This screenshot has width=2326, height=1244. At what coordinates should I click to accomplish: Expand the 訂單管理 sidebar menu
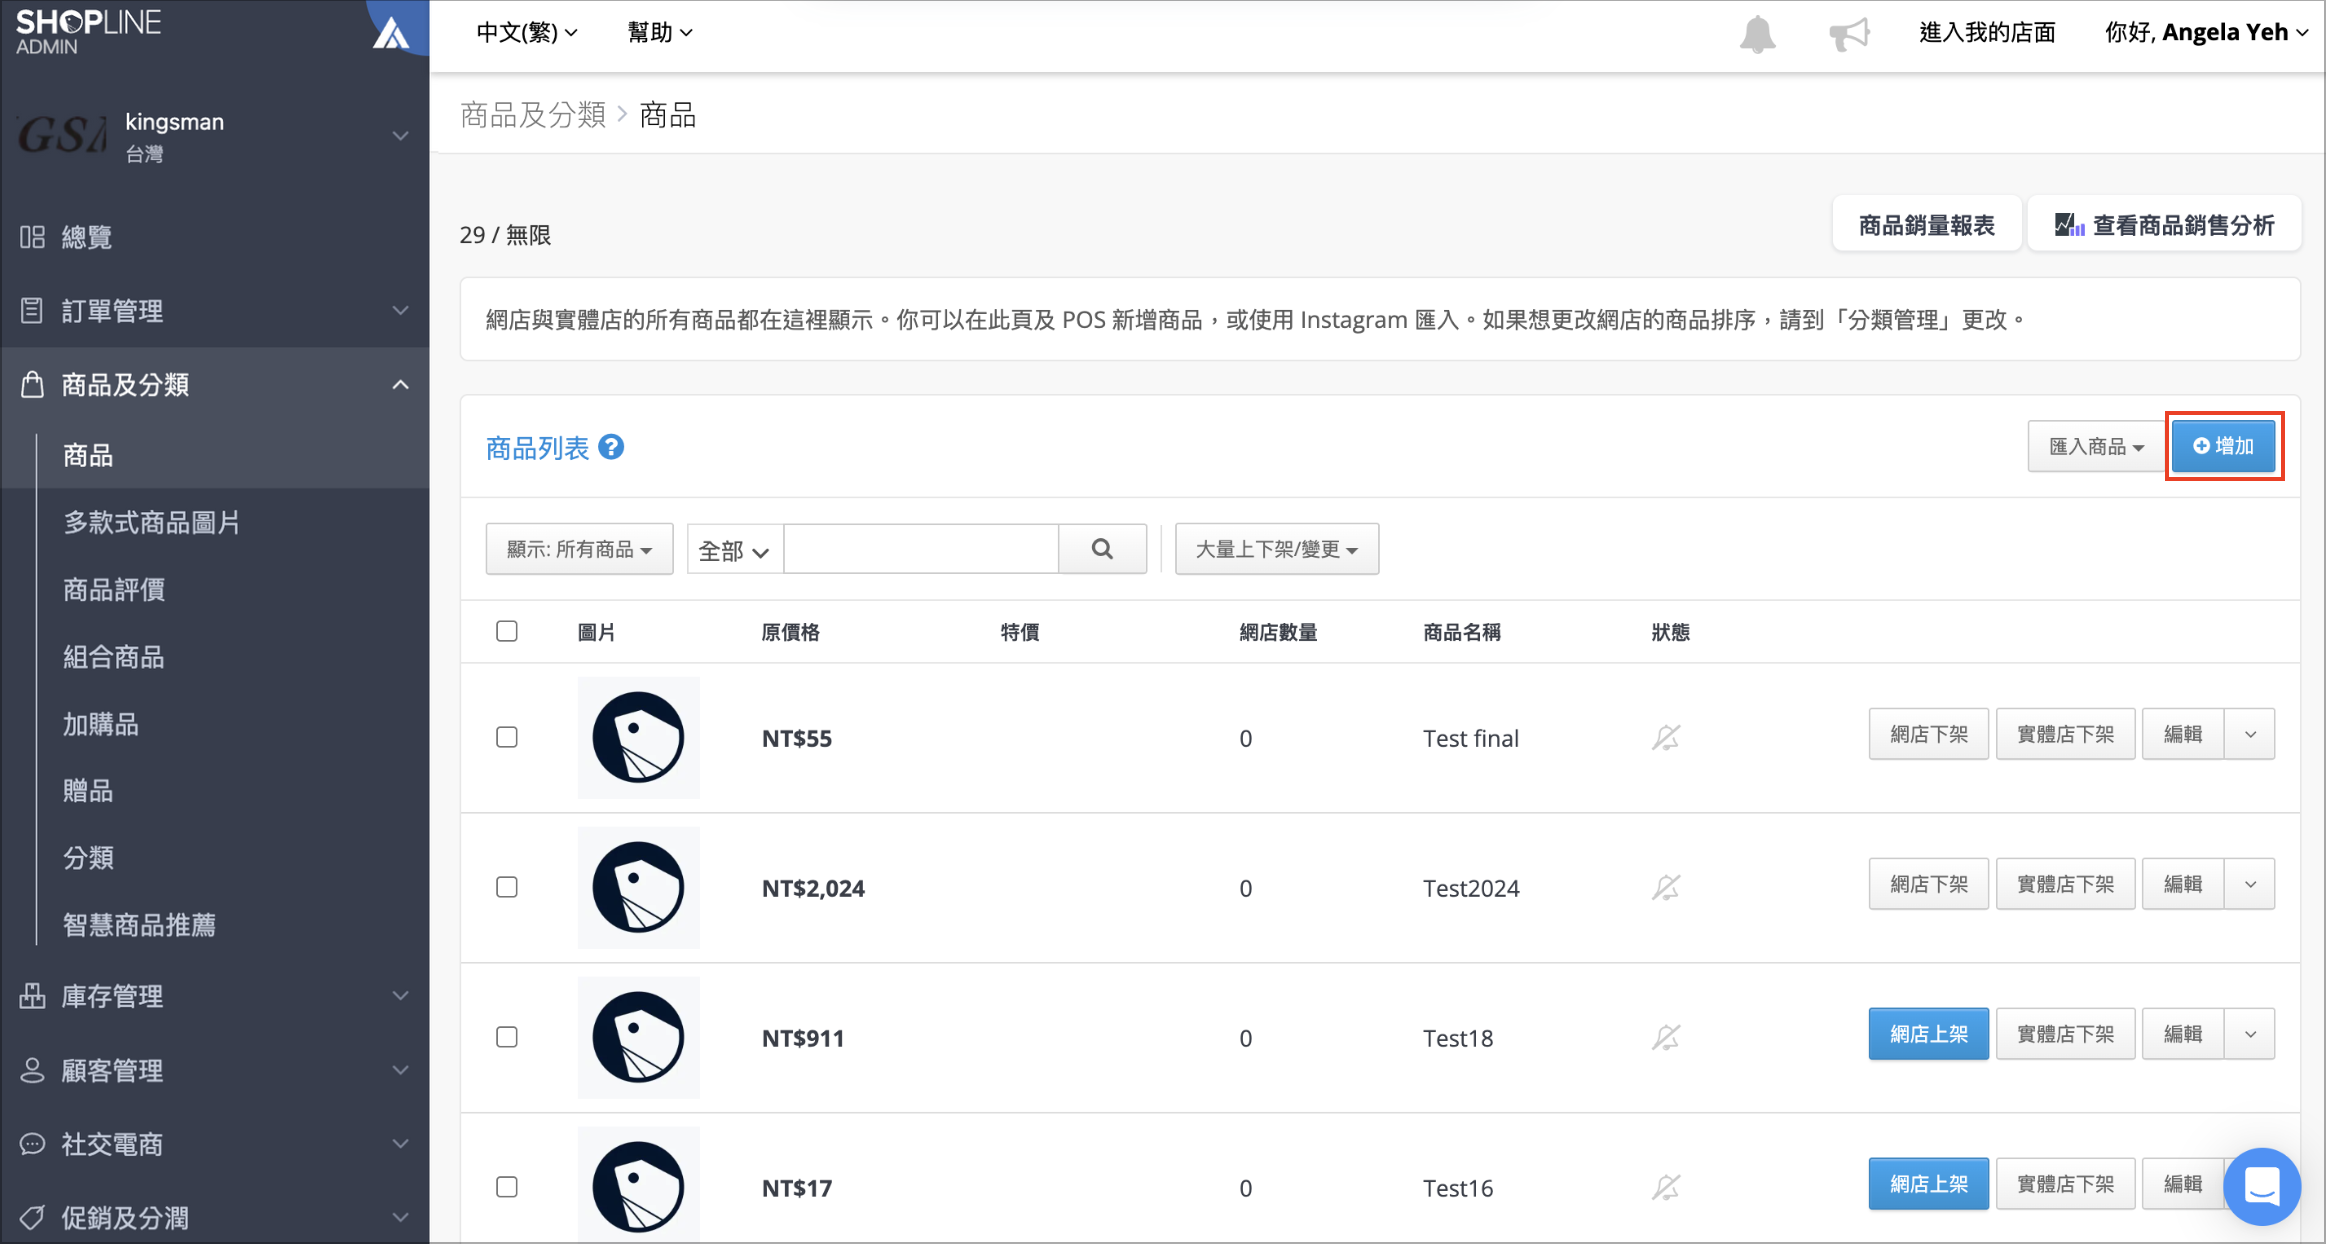coord(215,311)
